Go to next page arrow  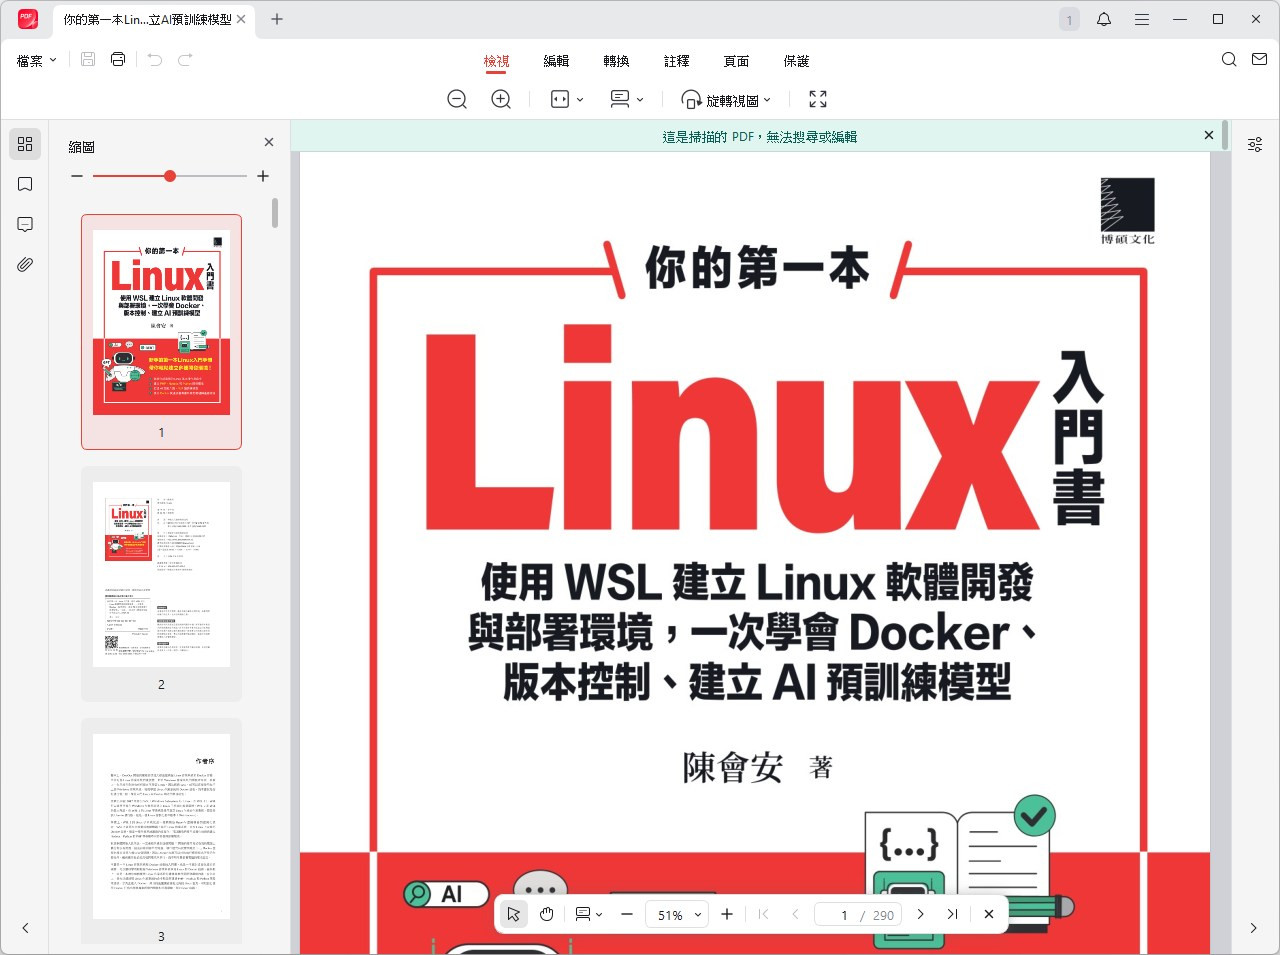tap(921, 914)
